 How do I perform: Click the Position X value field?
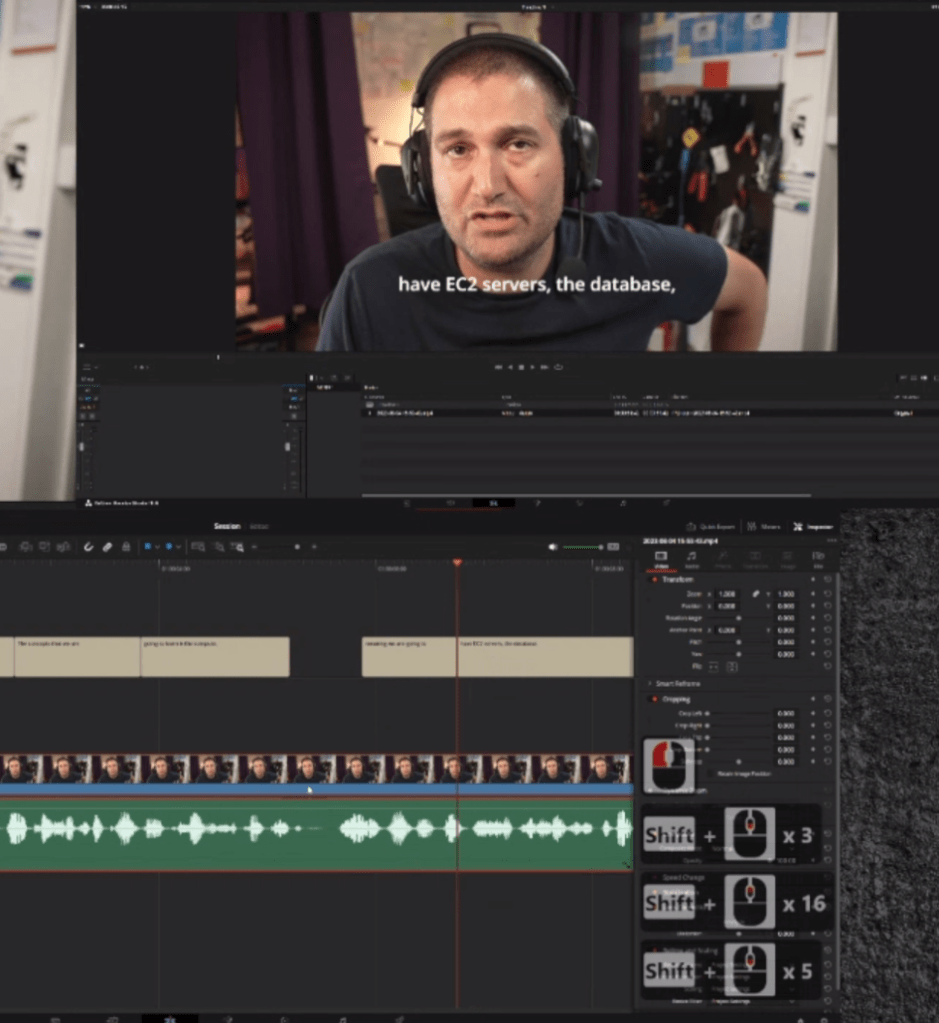click(x=728, y=606)
